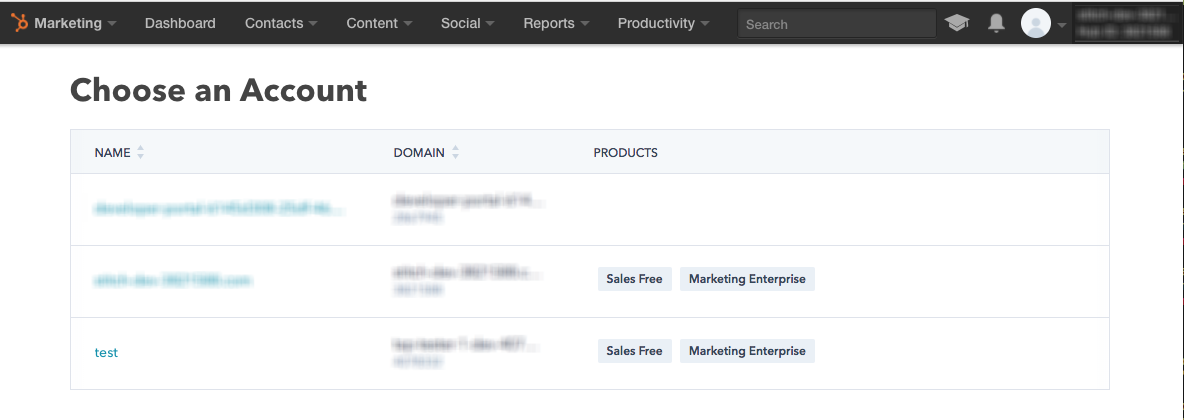
Task: Open the notifications bell
Action: pyautogui.click(x=996, y=23)
